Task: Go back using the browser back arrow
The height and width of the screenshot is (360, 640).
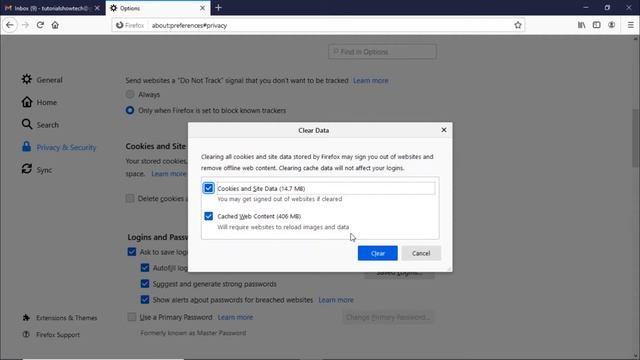Action: (10, 25)
